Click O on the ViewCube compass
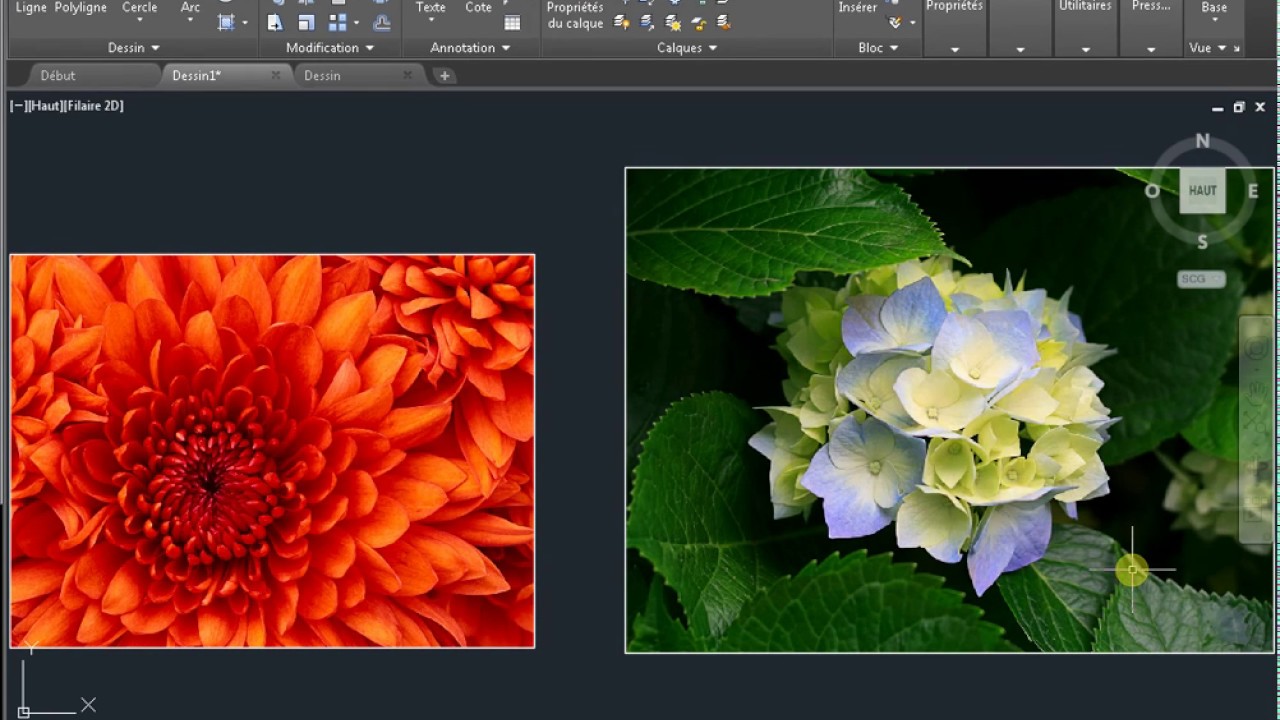Viewport: 1280px width, 720px height. 1152,191
